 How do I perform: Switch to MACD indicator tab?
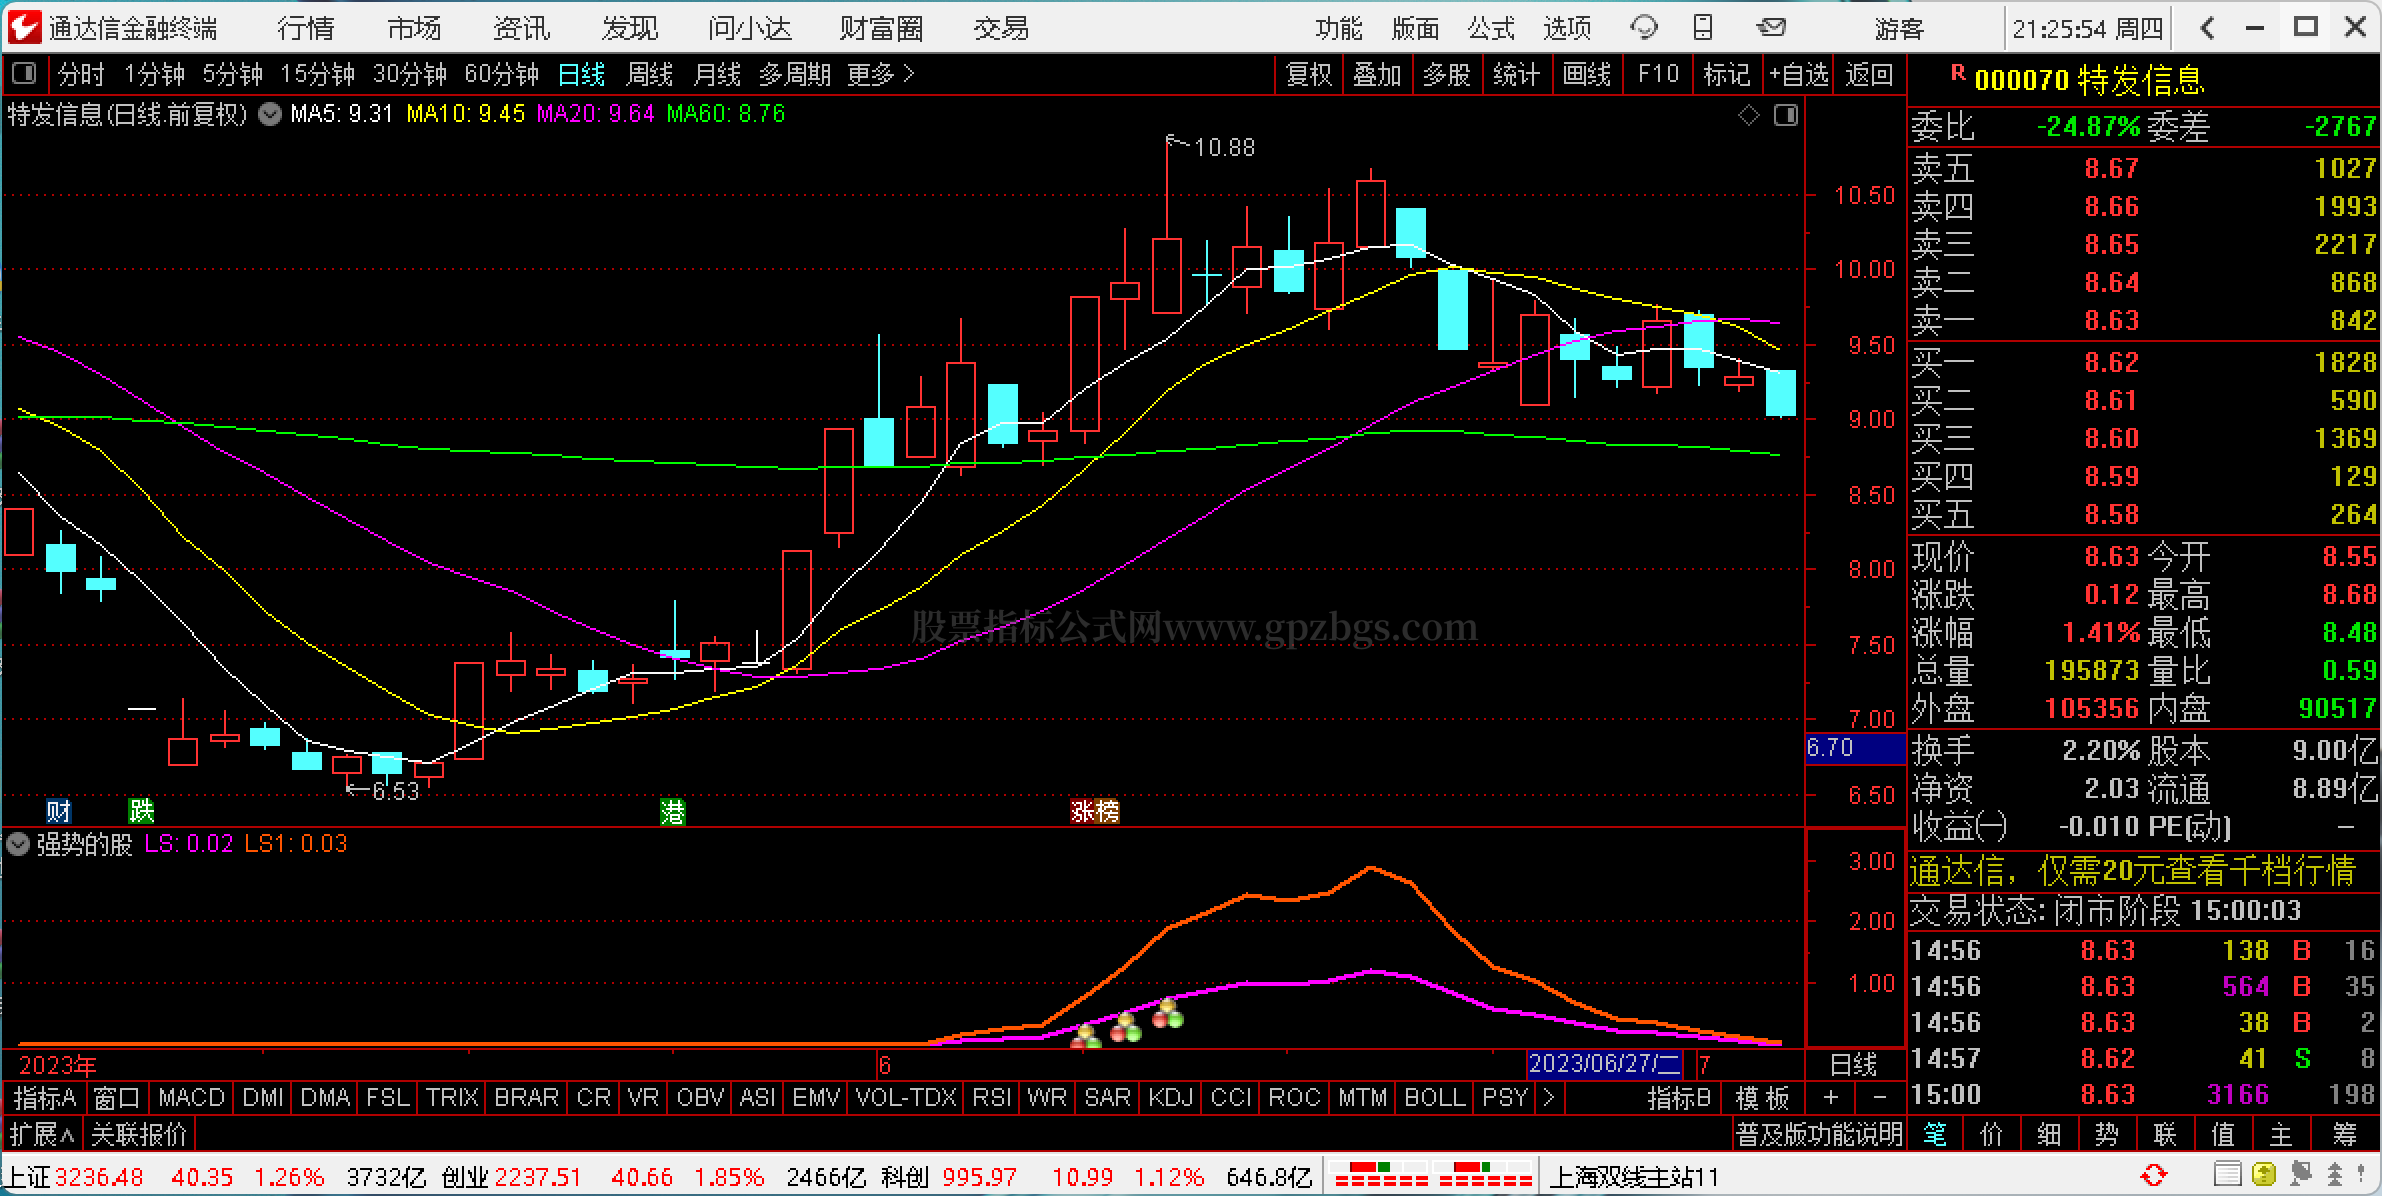[191, 1098]
